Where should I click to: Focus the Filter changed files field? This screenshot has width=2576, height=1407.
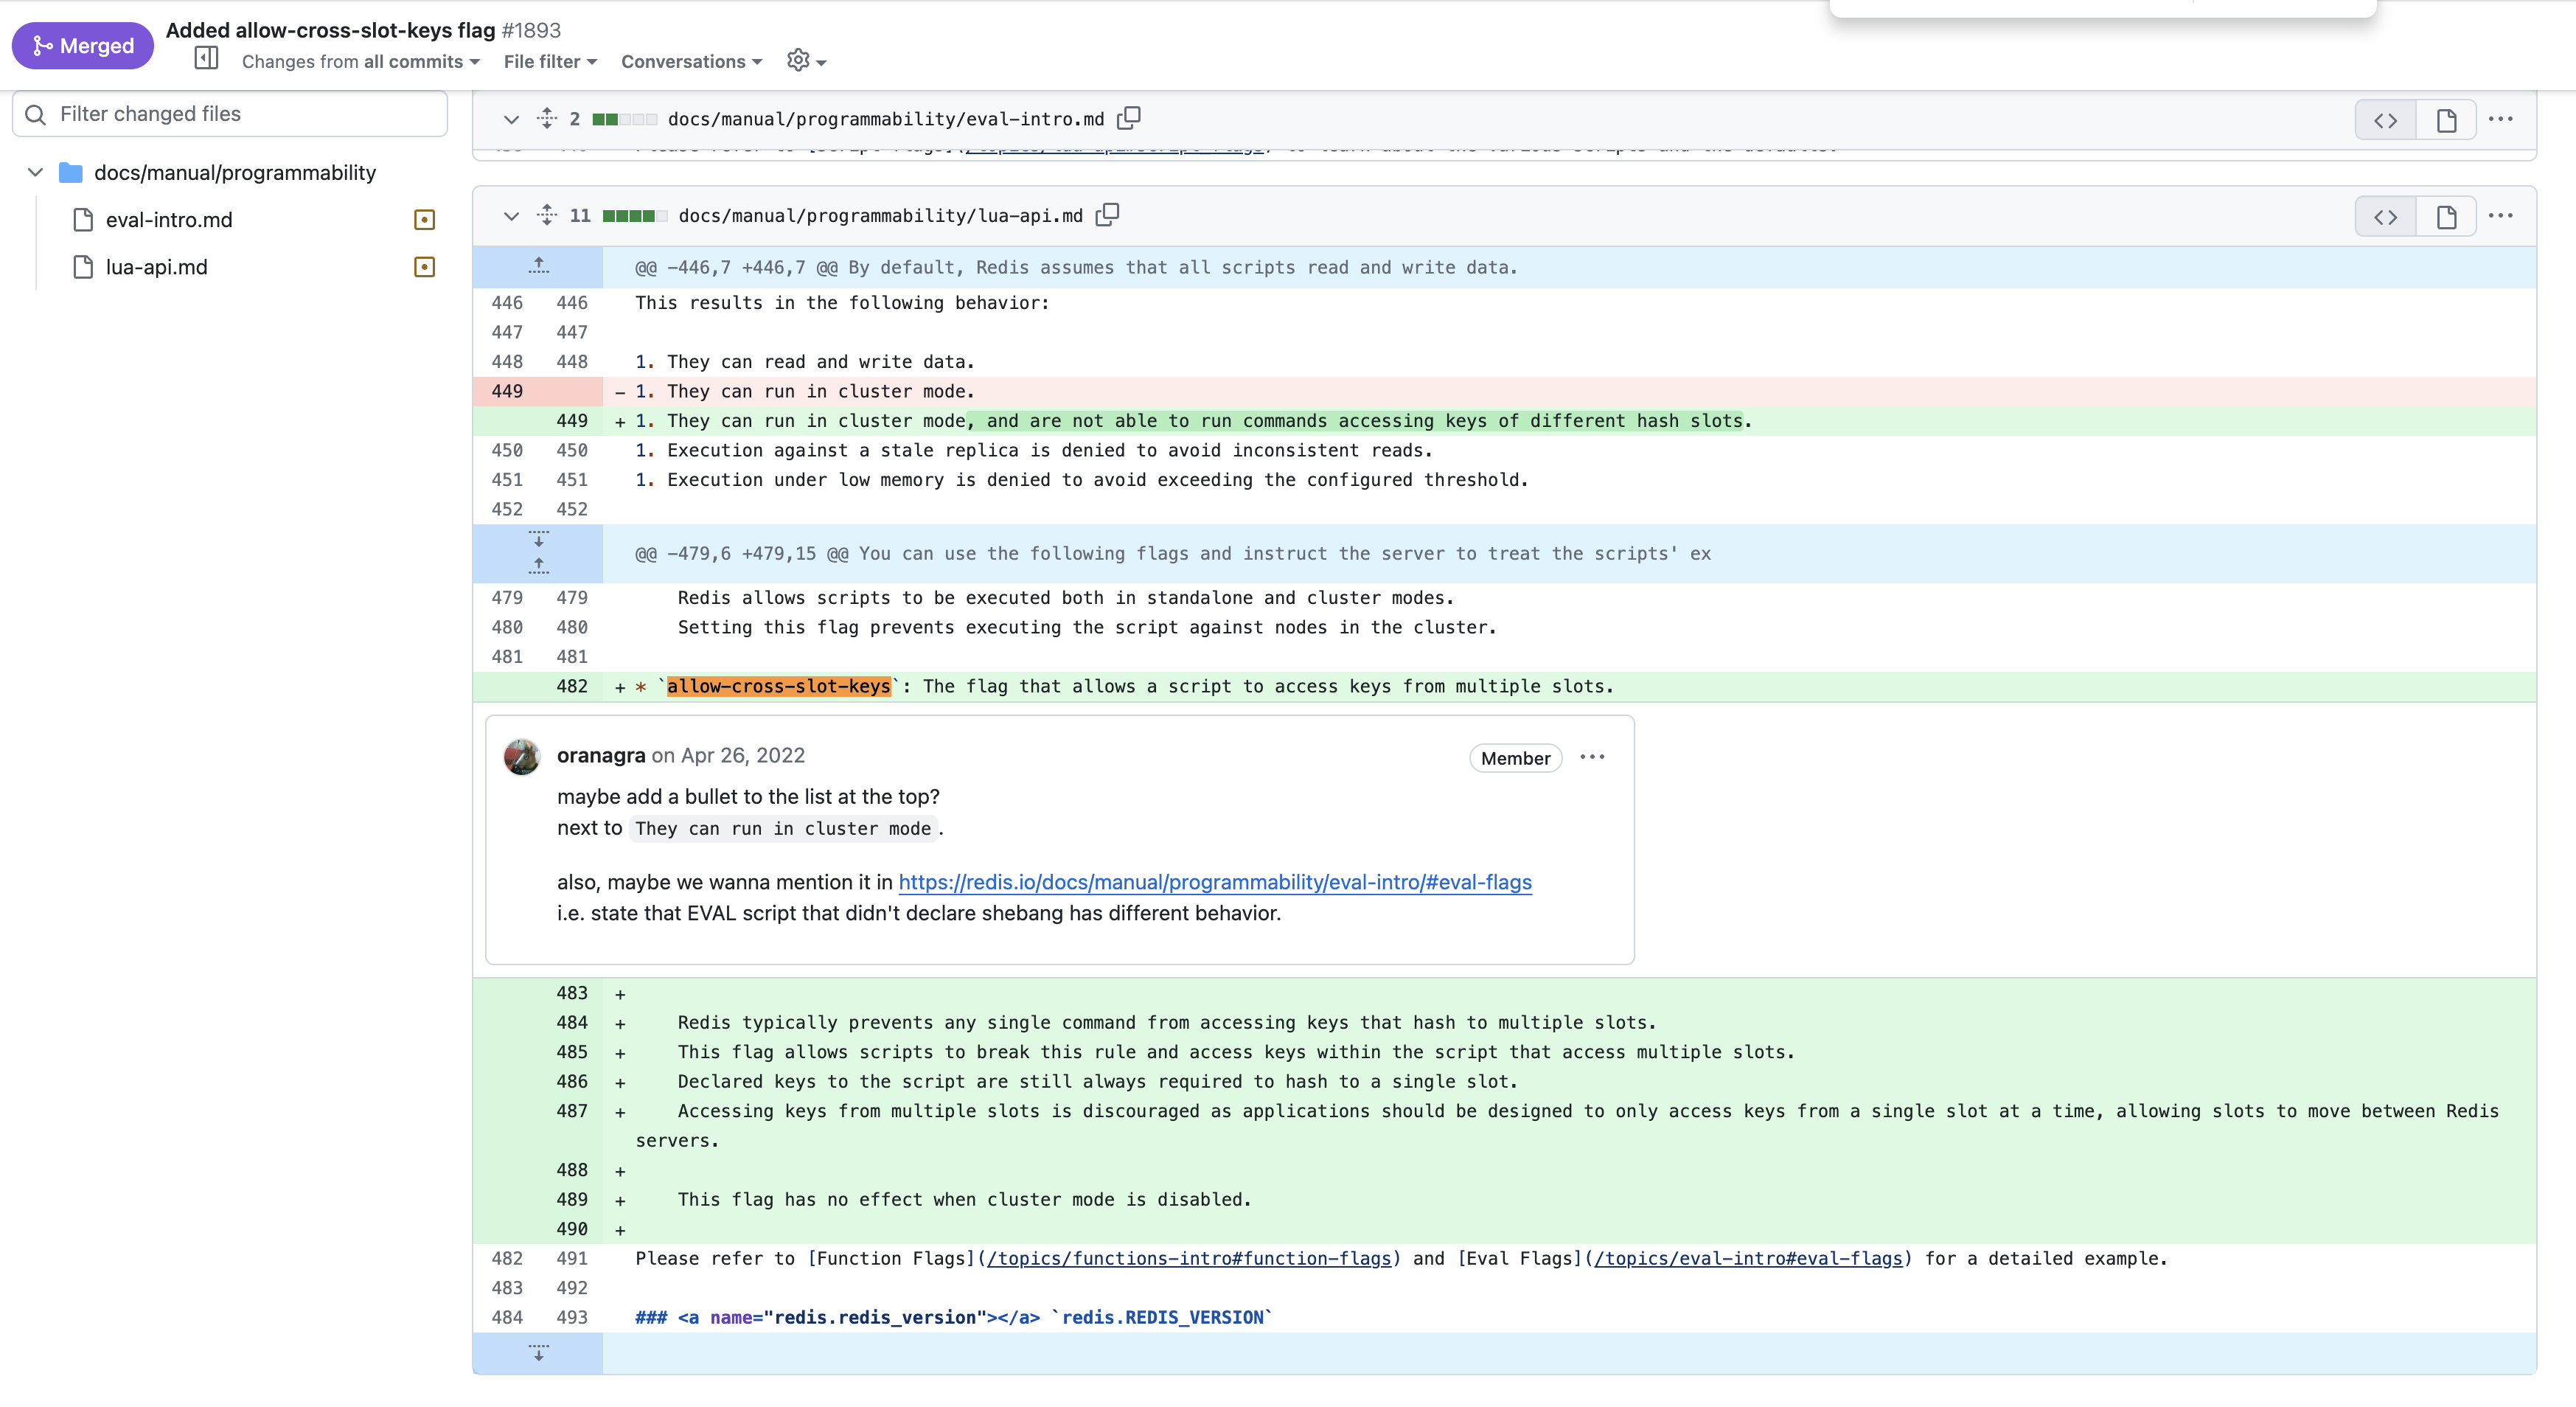(x=230, y=114)
